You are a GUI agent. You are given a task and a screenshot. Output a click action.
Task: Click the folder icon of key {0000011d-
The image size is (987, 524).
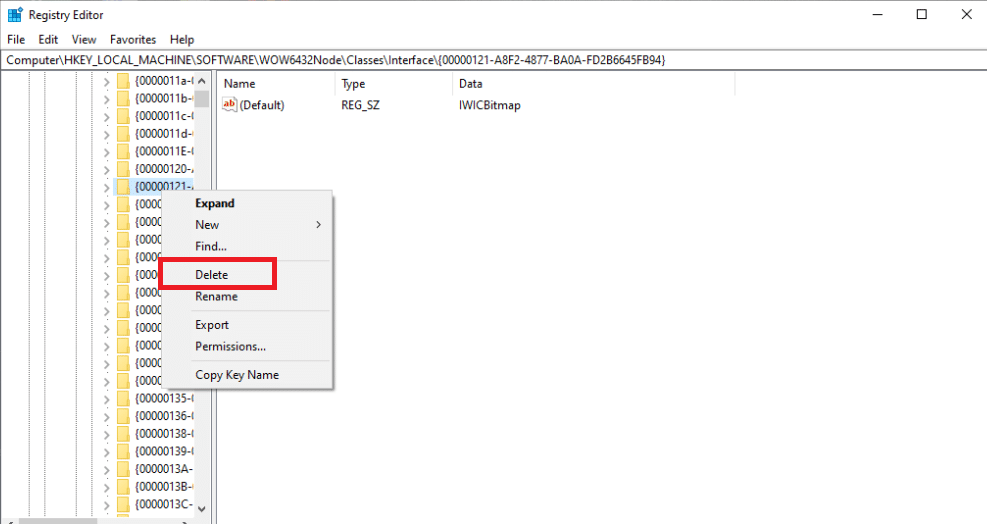(123, 134)
